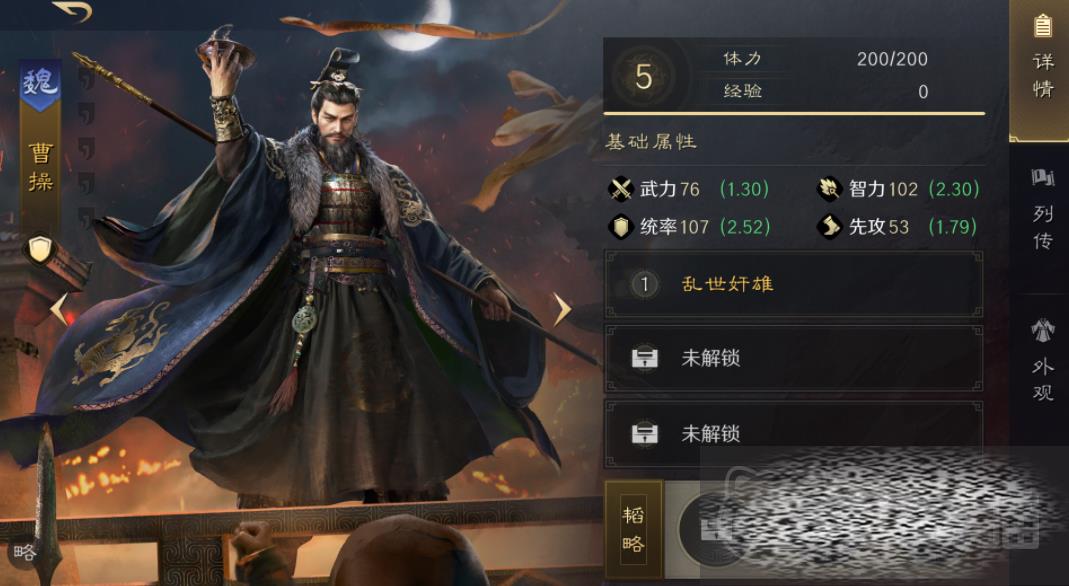Open the 韬略 strategy button
Viewport: 1069px width, 586px height.
[633, 529]
